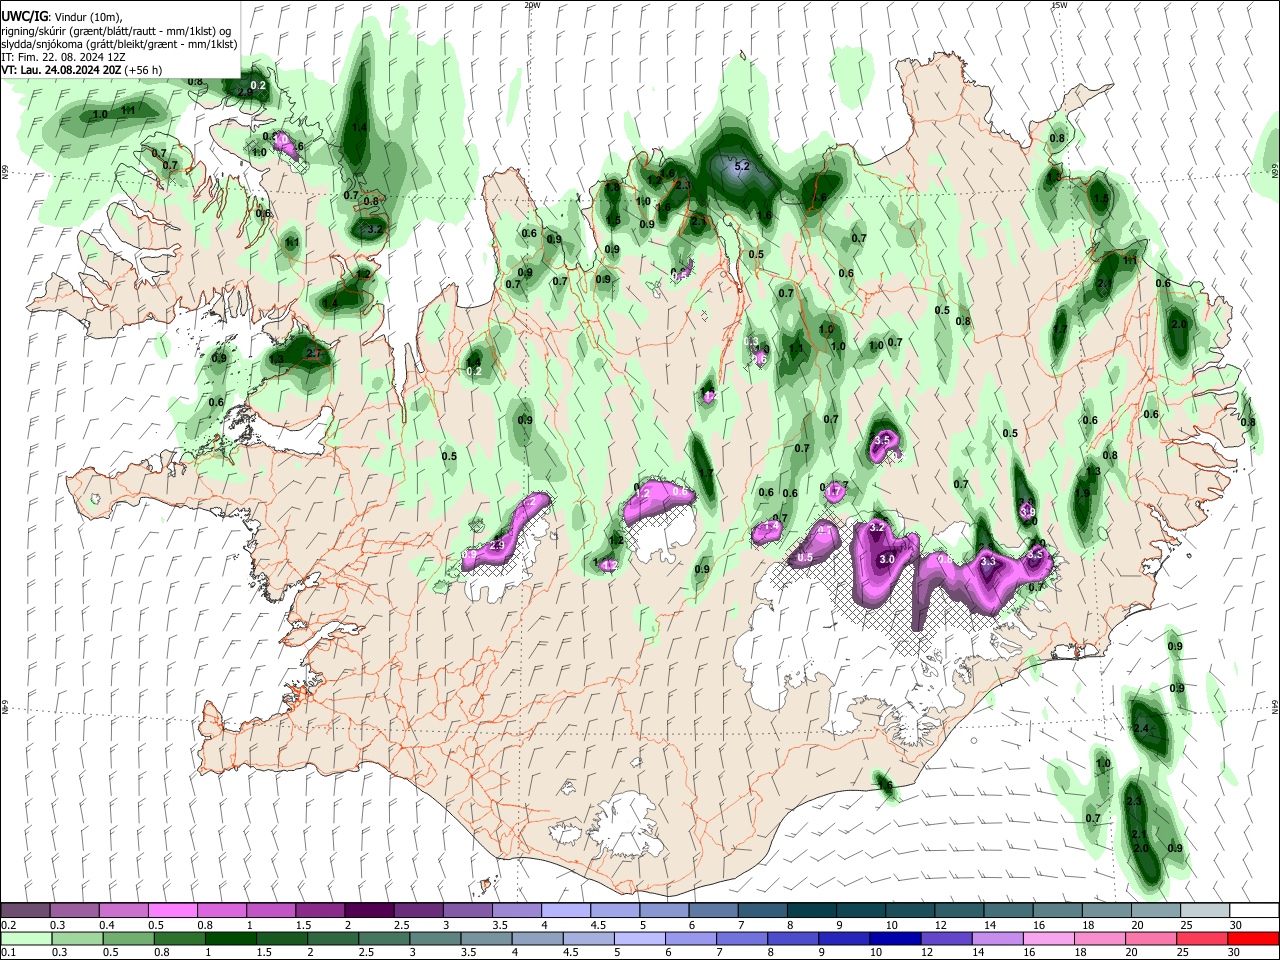Click the 20W longitude label at top

tap(532, 5)
